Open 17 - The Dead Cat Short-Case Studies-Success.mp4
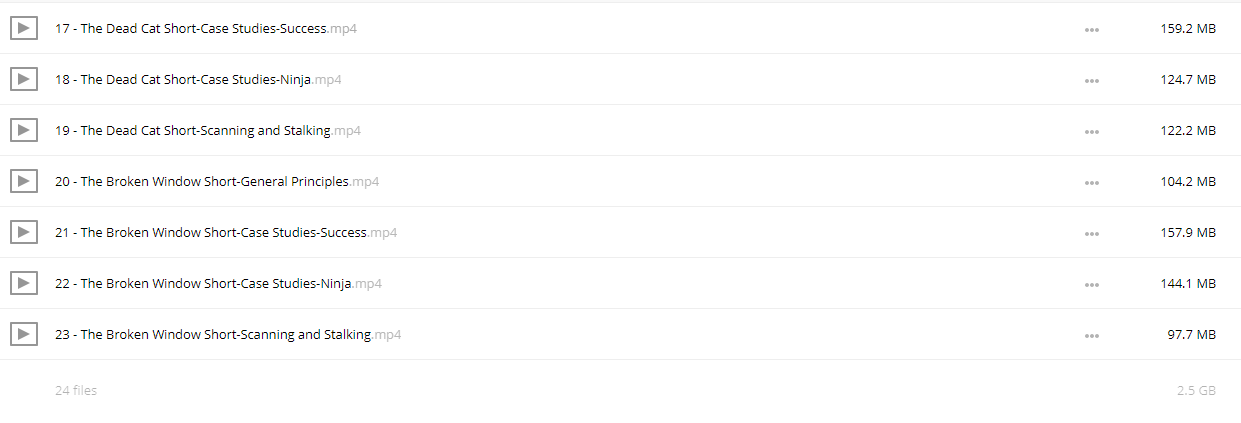1241x423 pixels. tap(206, 29)
